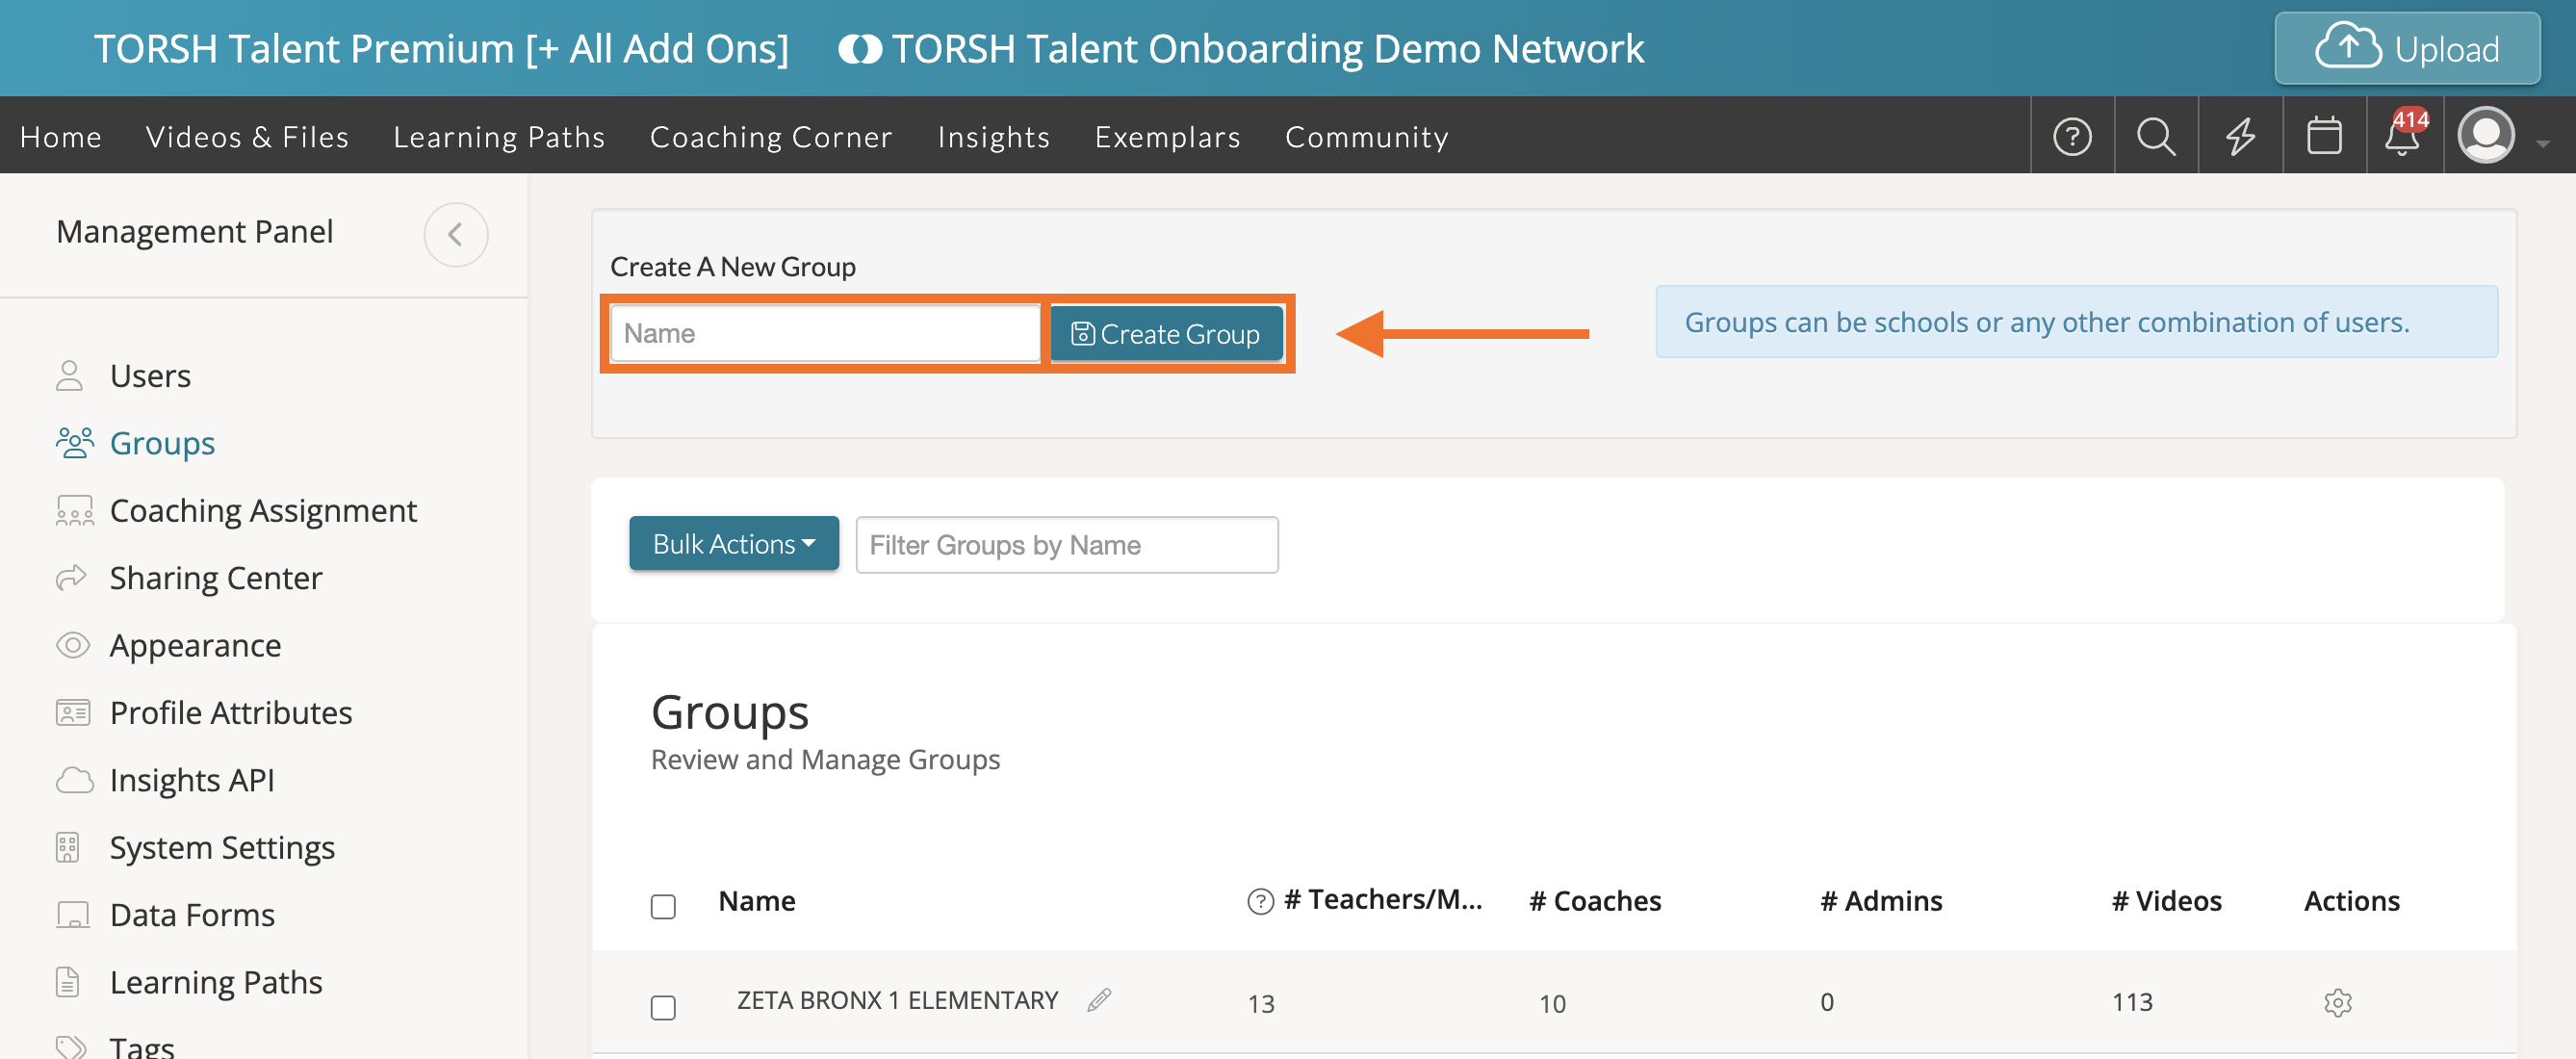Click the Coaching Assignment sidebar icon
The height and width of the screenshot is (1059, 2576).
74,510
